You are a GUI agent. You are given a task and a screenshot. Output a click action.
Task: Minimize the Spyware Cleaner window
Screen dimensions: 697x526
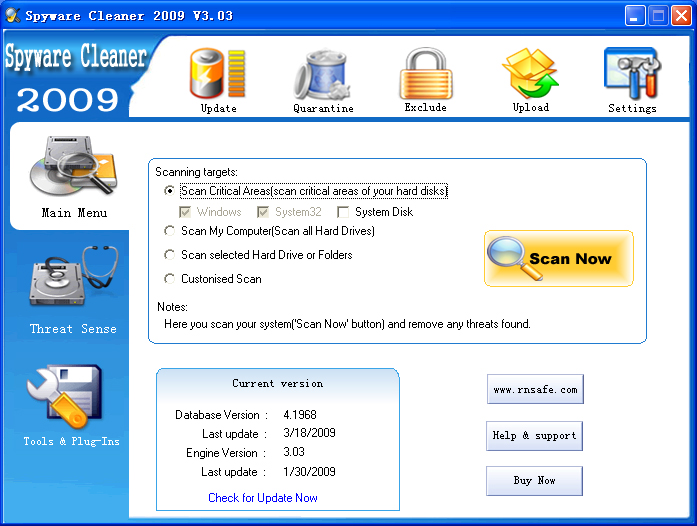click(635, 16)
